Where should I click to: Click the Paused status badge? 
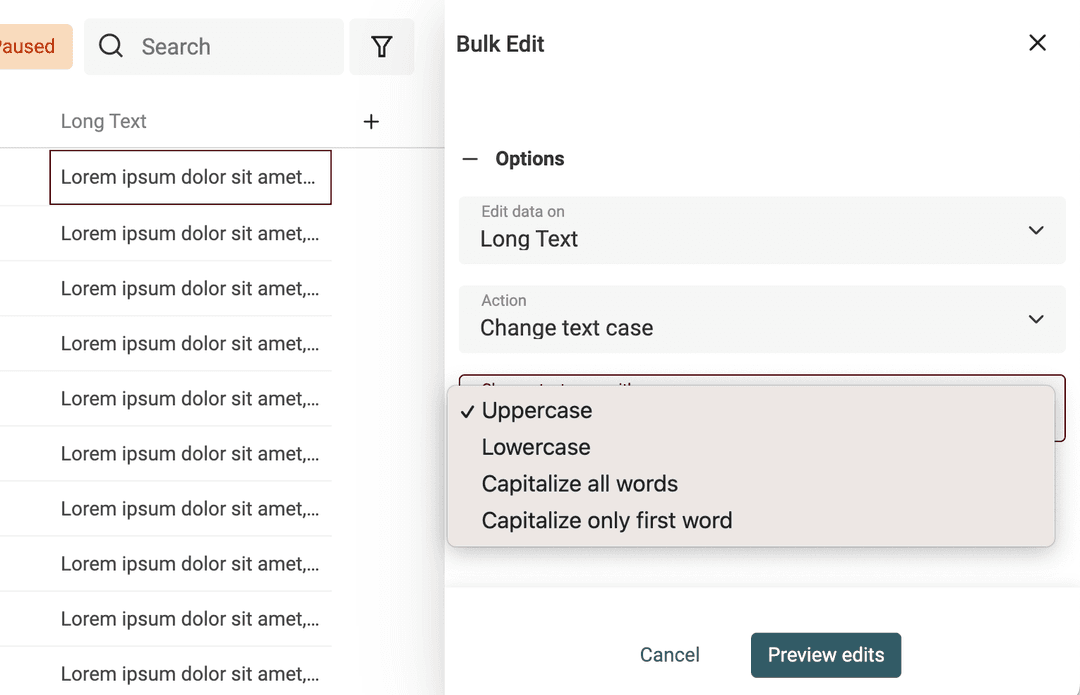[x=28, y=47]
